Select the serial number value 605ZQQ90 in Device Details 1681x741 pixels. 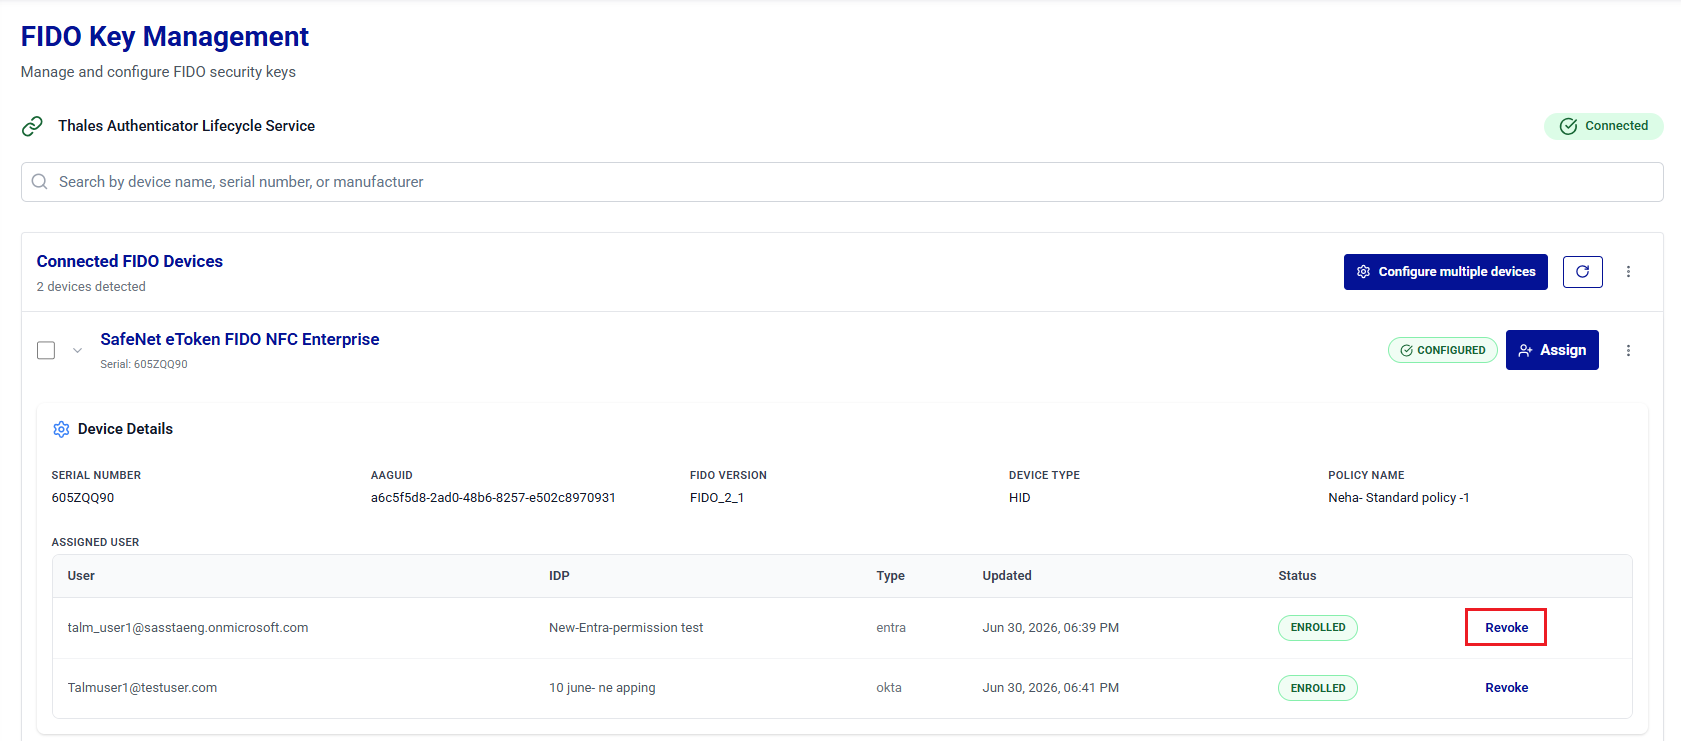[83, 498]
